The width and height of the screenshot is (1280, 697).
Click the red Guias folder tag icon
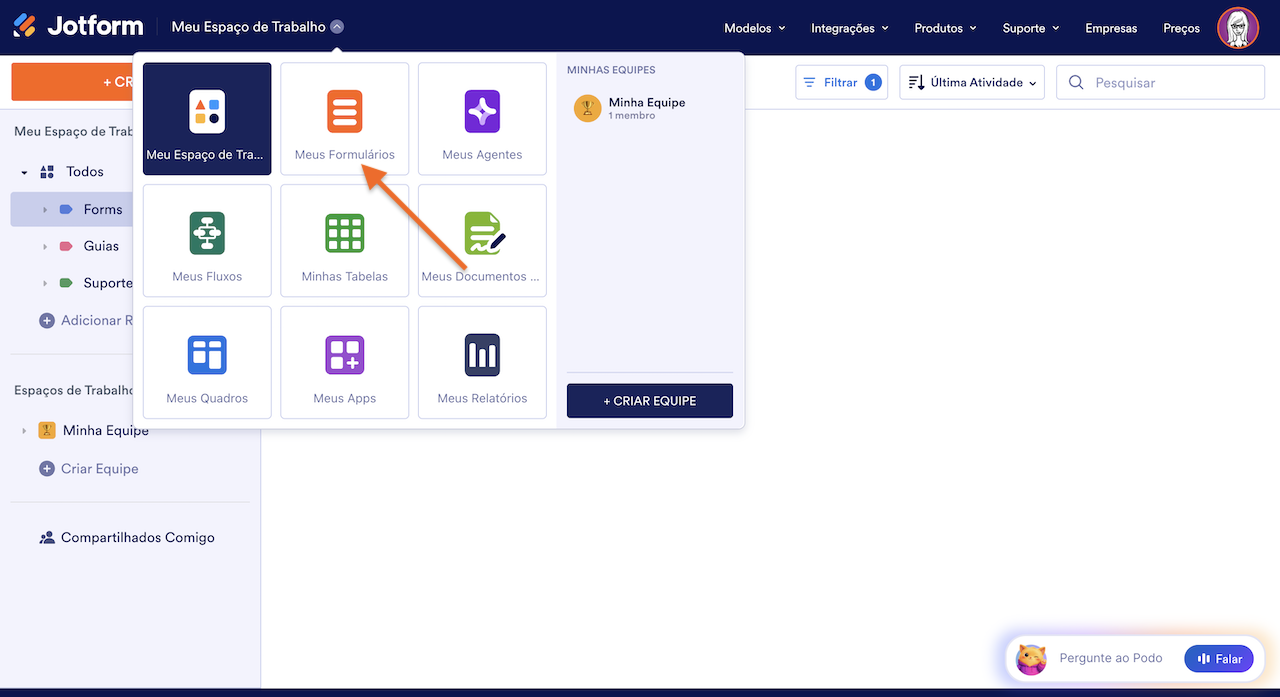pyautogui.click(x=66, y=246)
